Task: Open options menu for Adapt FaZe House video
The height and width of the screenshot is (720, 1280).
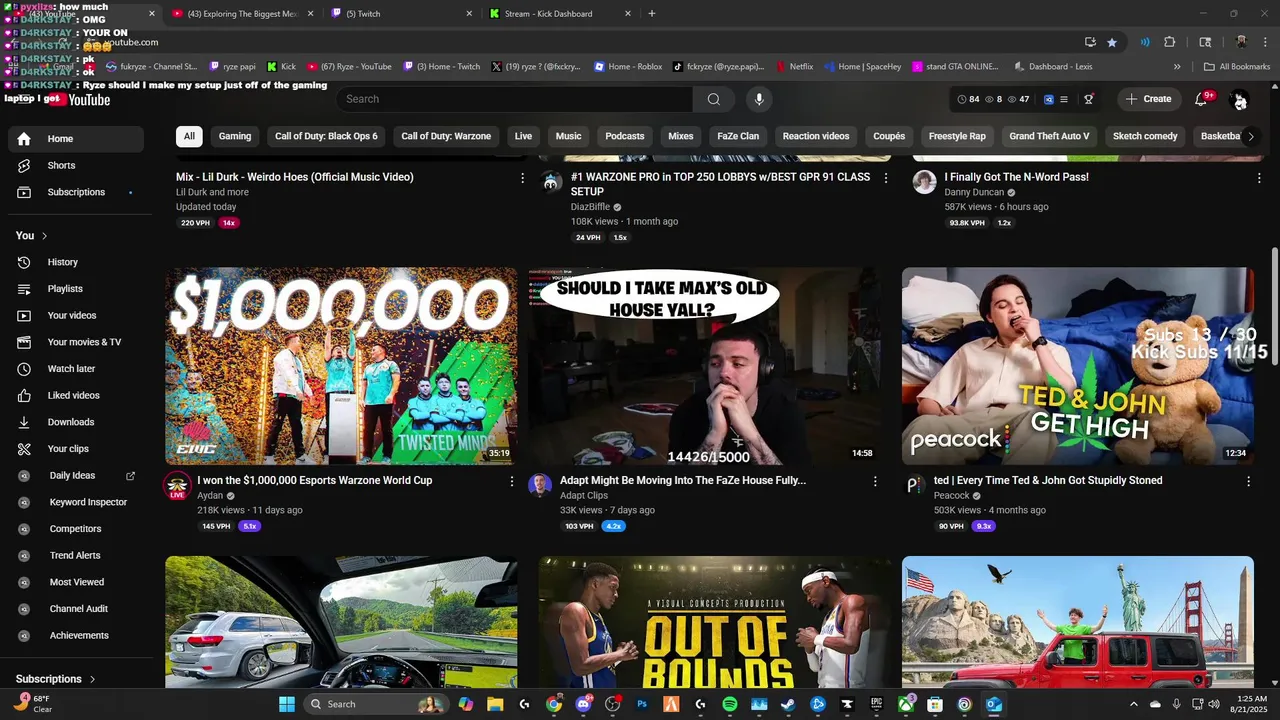Action: [875, 481]
